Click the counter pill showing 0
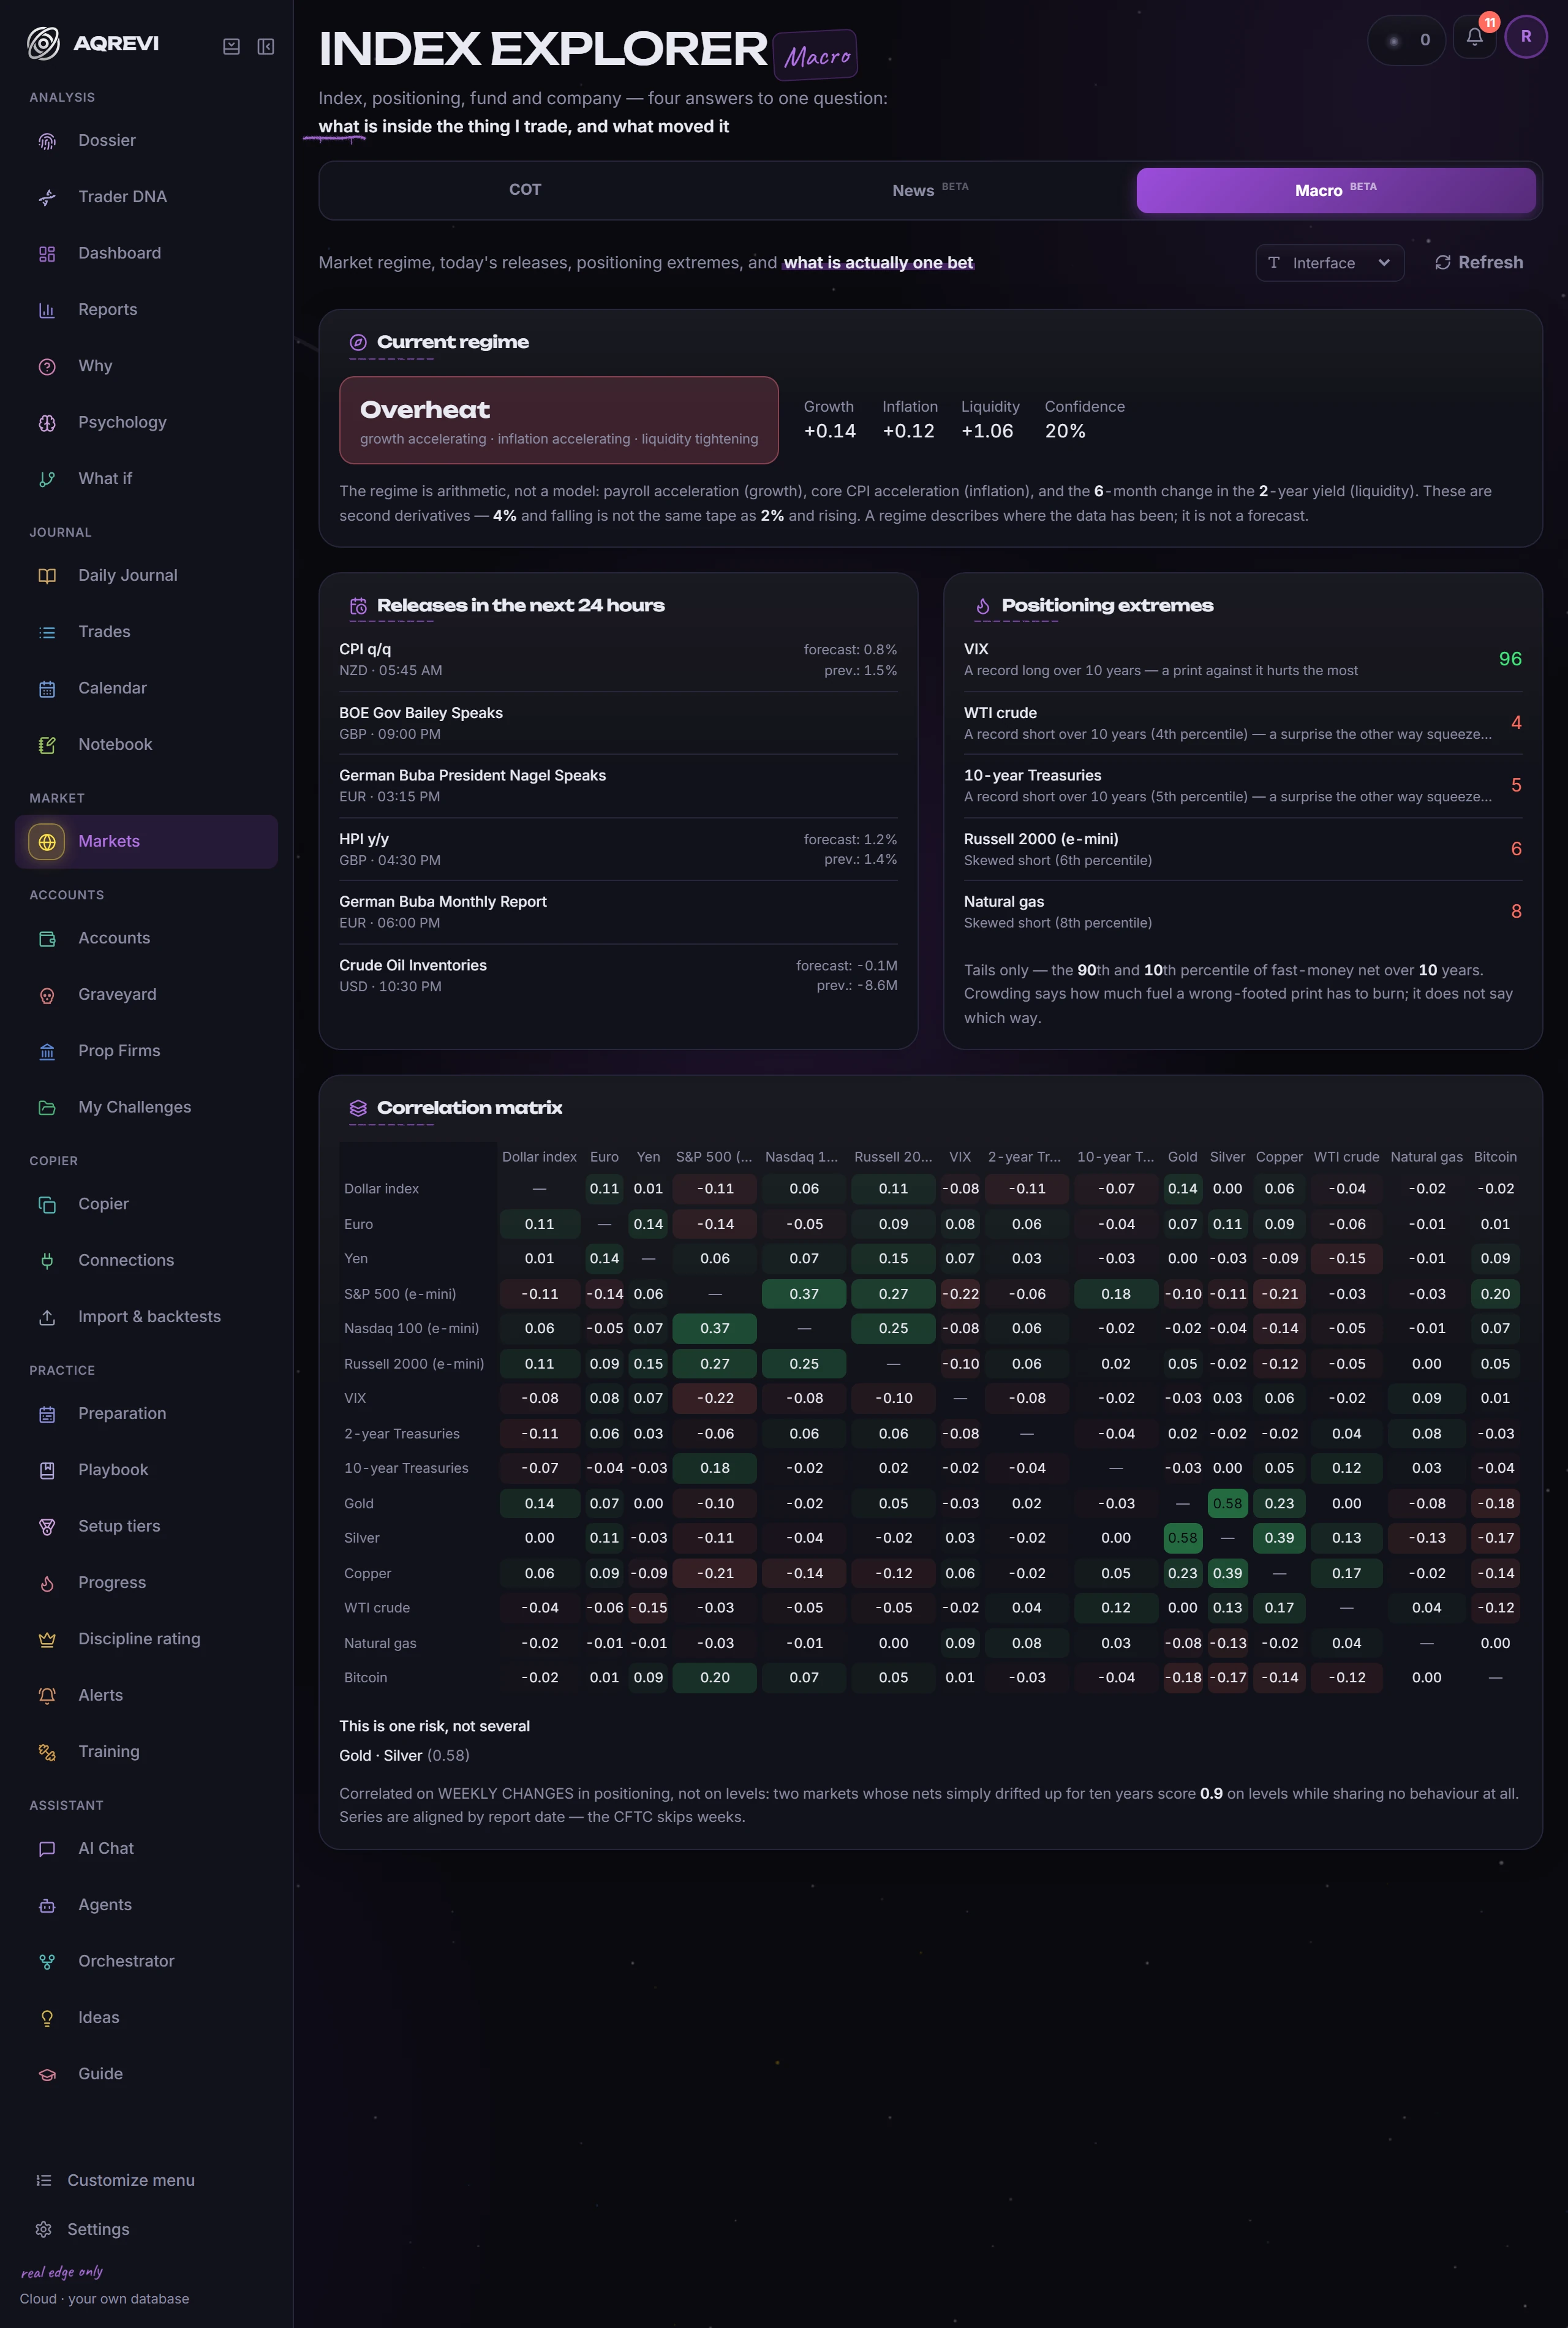This screenshot has width=1568, height=2328. pyautogui.click(x=1406, y=40)
